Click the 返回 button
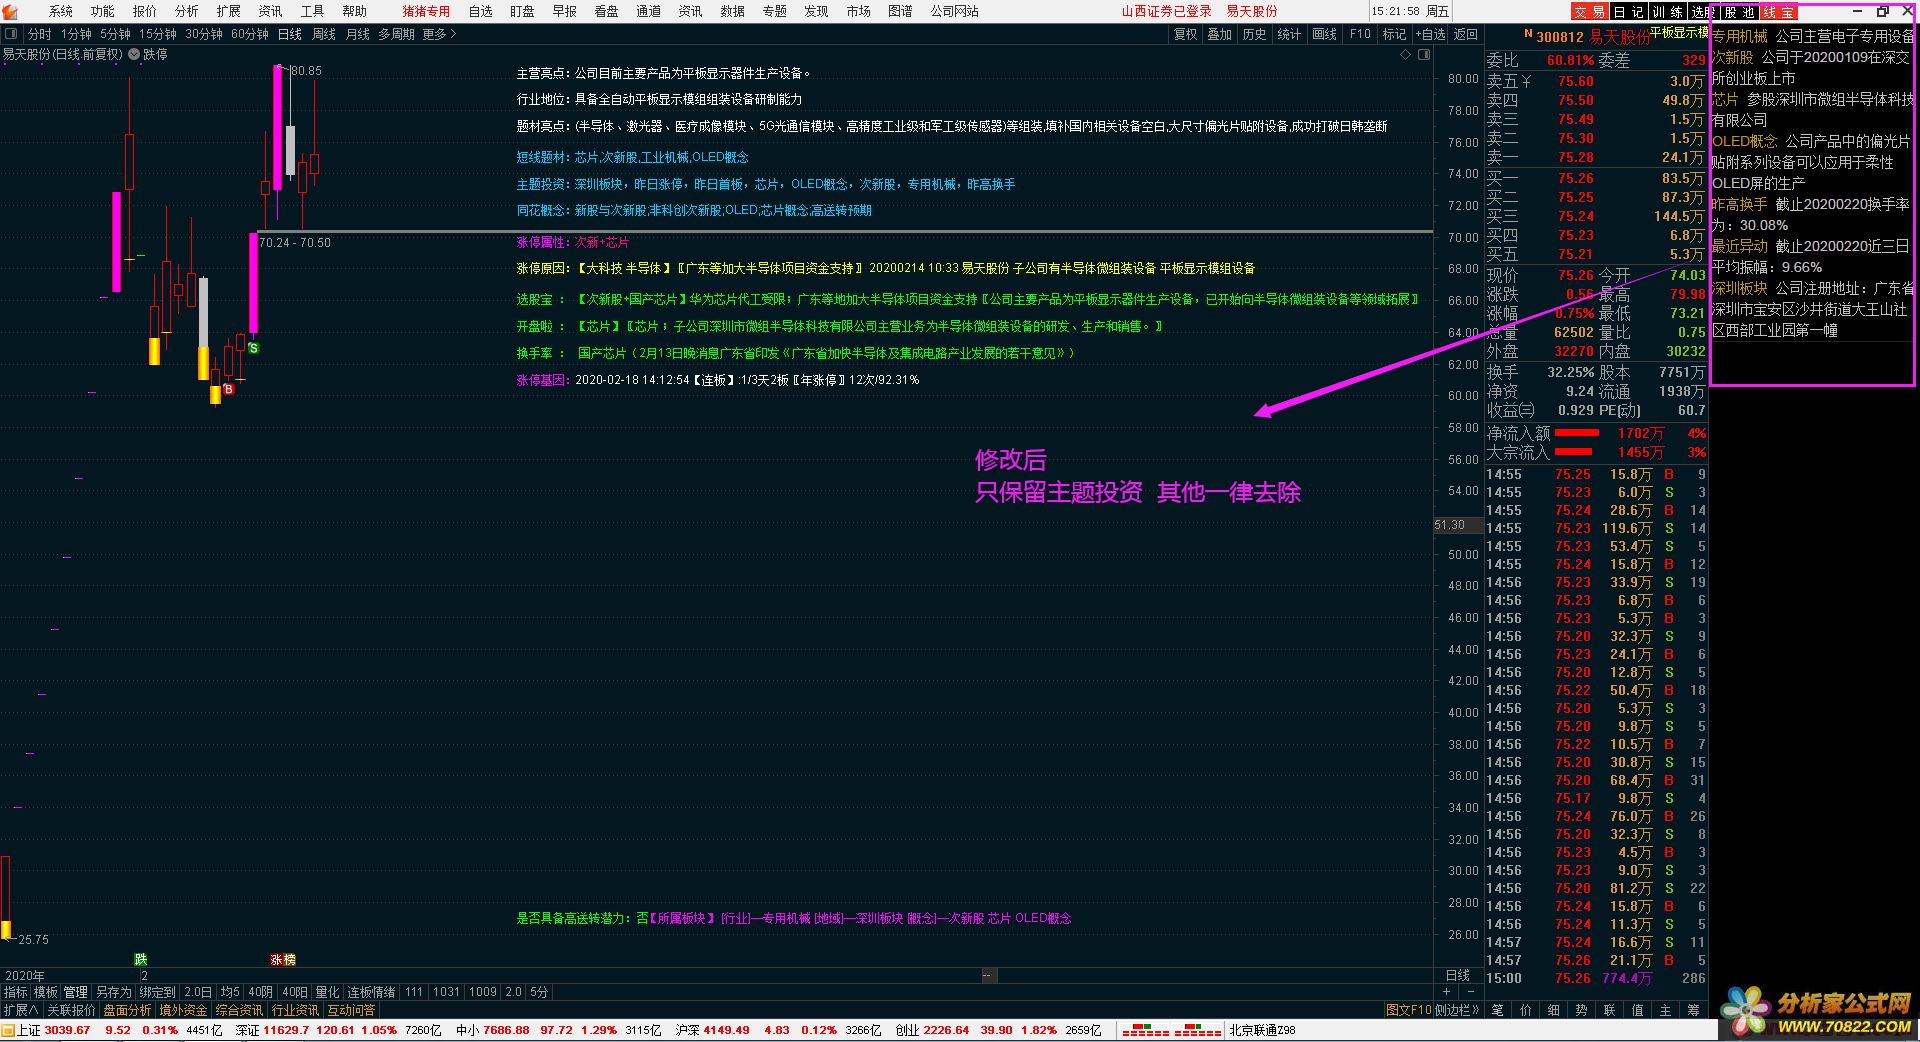Viewport: 1920px width, 1042px height. click(1466, 34)
